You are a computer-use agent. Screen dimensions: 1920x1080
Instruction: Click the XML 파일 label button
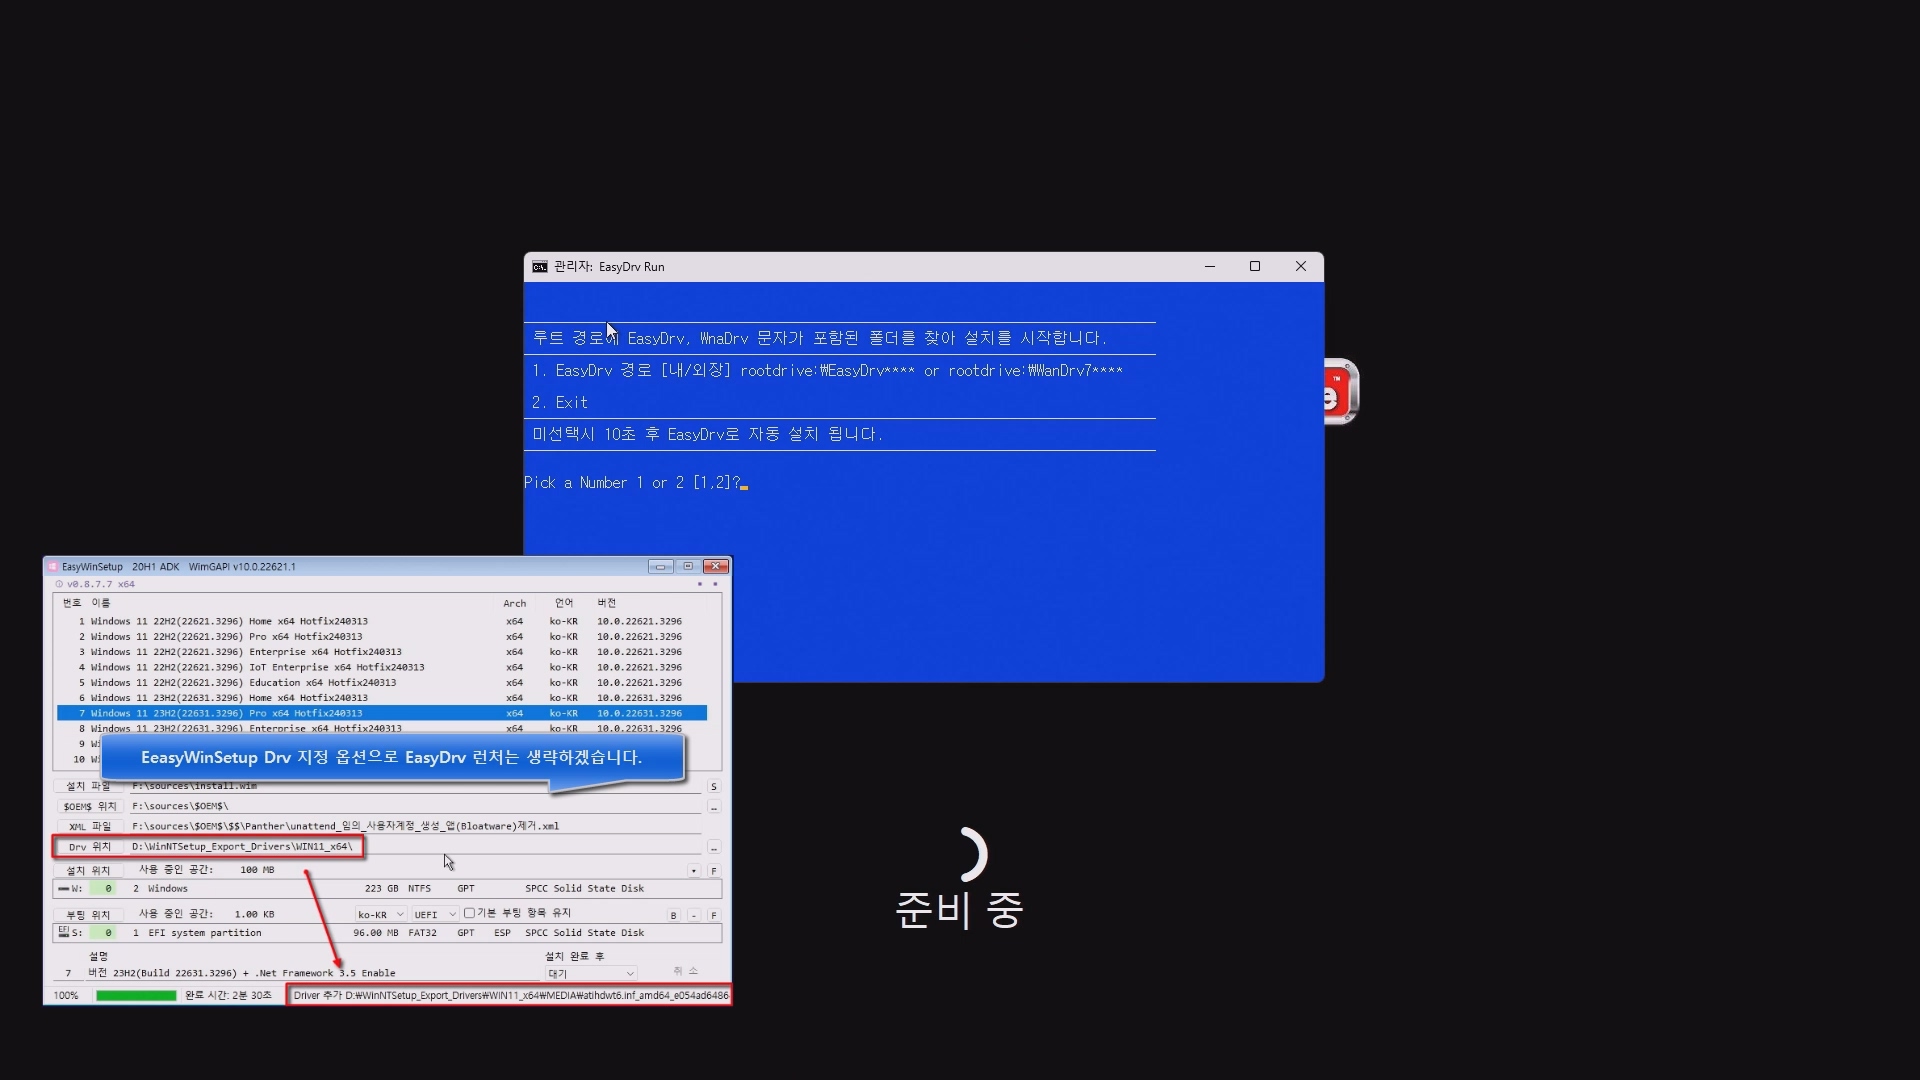click(x=89, y=827)
